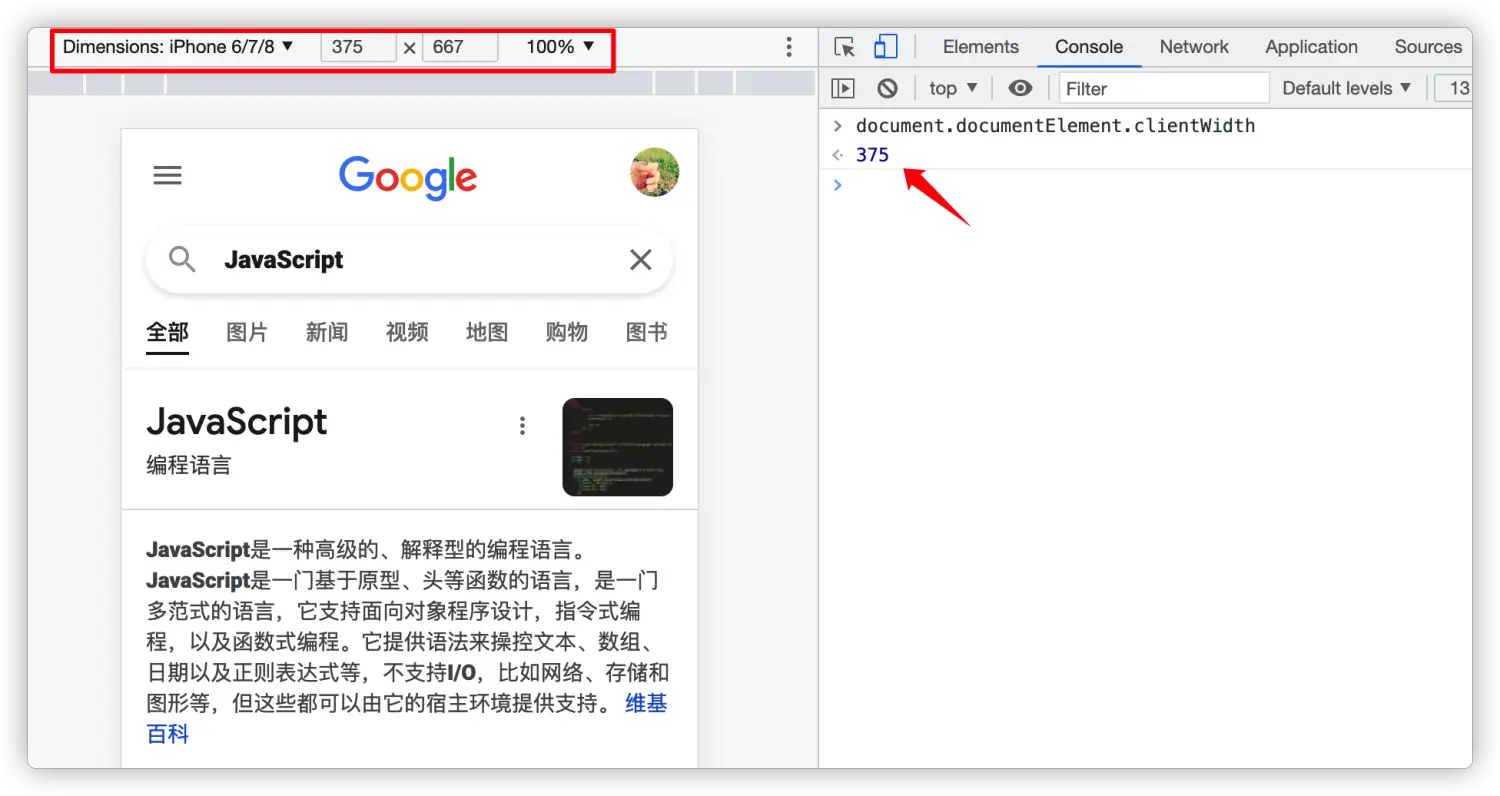Select the 视频 search tab
Image resolution: width=1500 pixels, height=796 pixels.
[x=407, y=332]
